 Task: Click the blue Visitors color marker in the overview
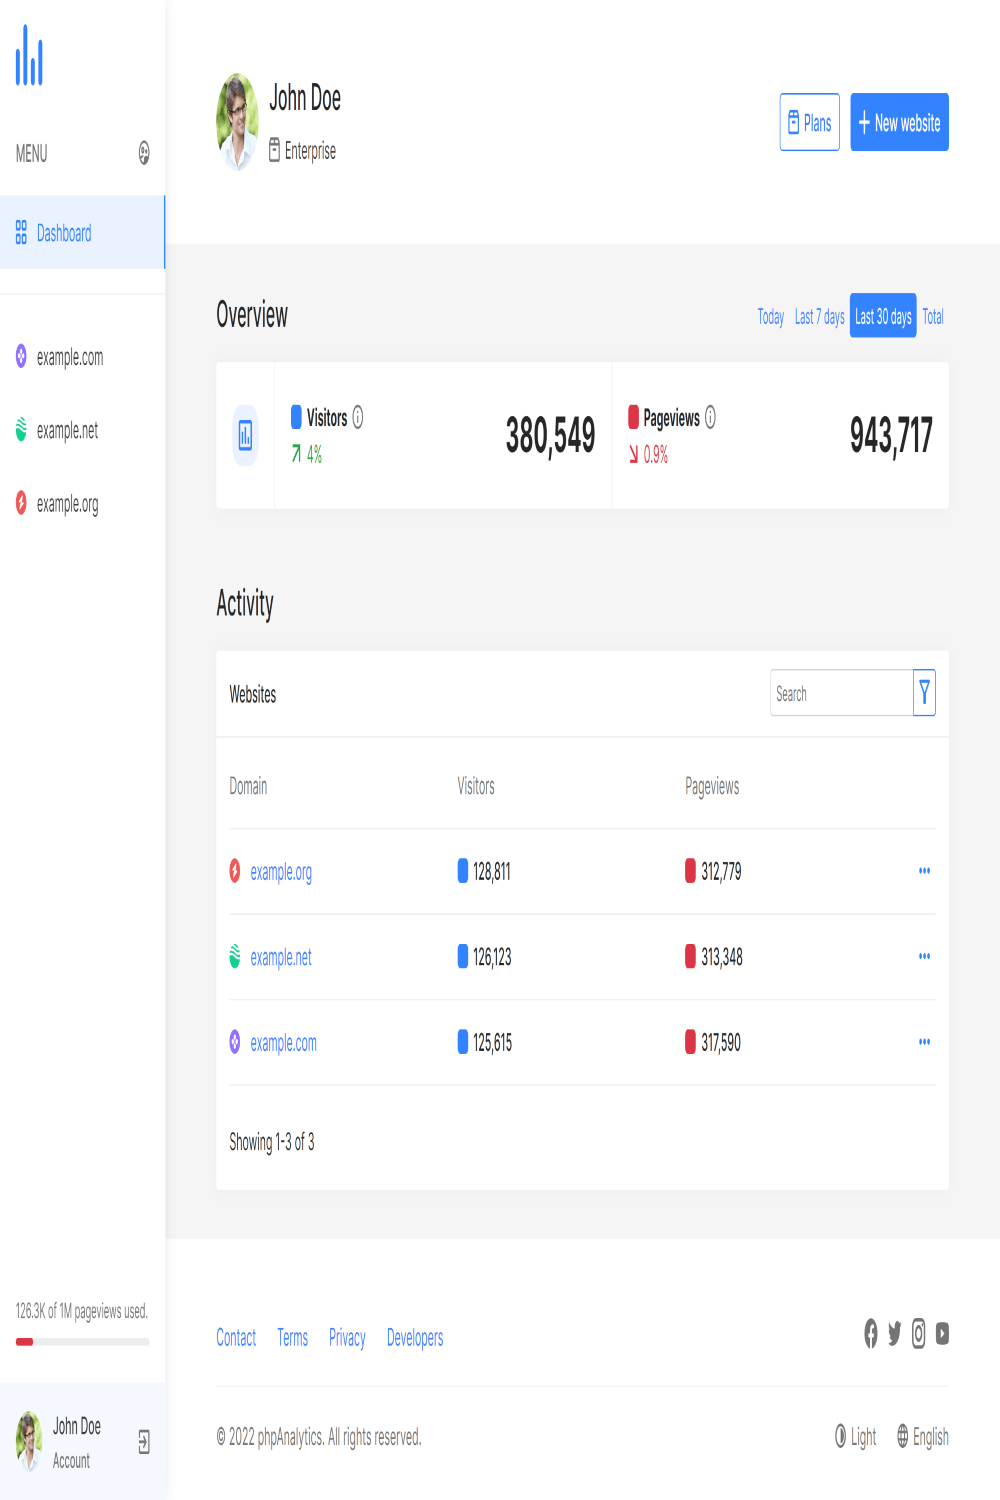pos(296,417)
